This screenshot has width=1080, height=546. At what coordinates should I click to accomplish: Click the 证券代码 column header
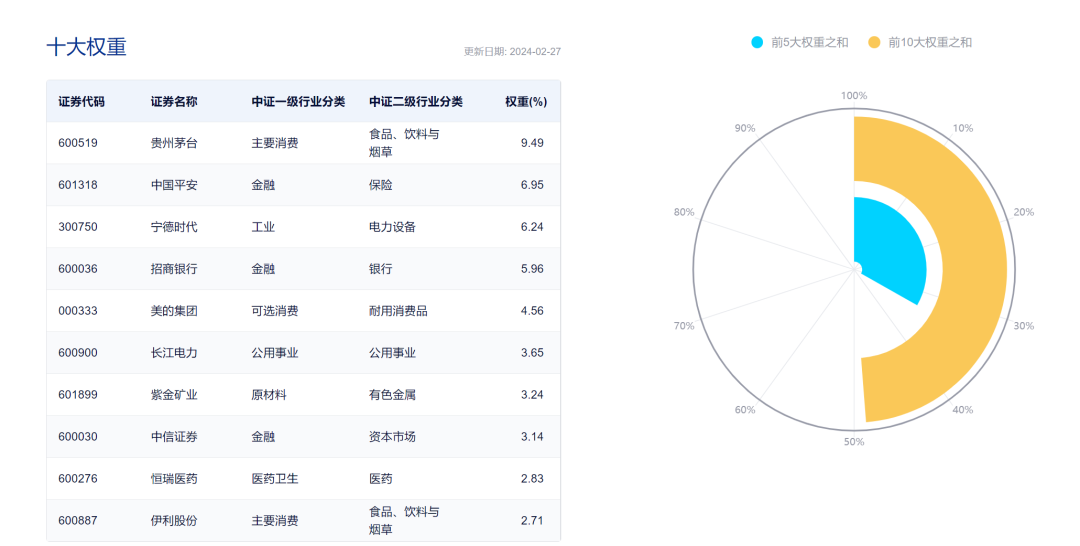click(x=81, y=102)
